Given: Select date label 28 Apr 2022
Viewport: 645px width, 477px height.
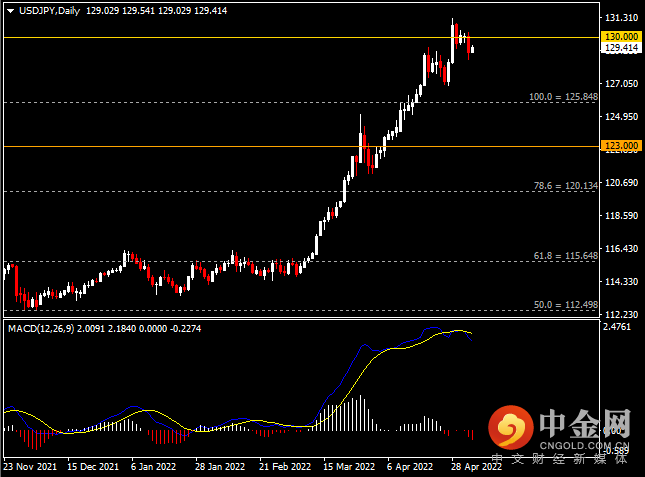Looking at the screenshot, I should 477,467.
